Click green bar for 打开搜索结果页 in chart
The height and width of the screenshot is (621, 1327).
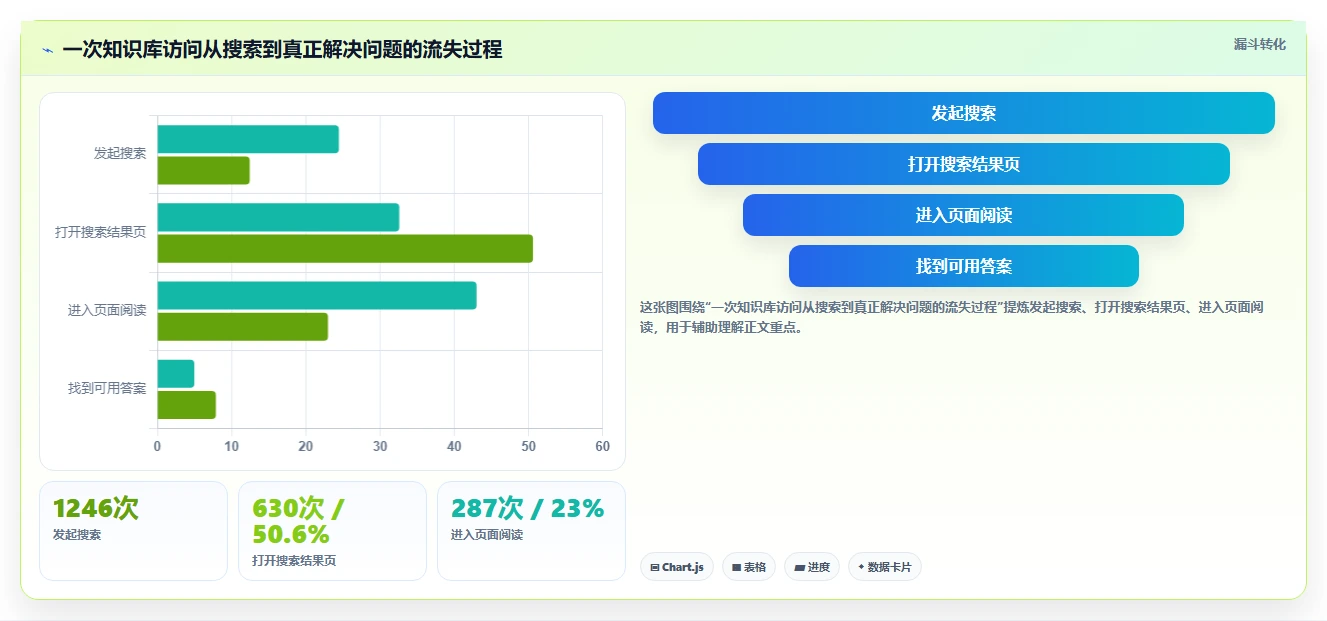pyautogui.click(x=345, y=249)
